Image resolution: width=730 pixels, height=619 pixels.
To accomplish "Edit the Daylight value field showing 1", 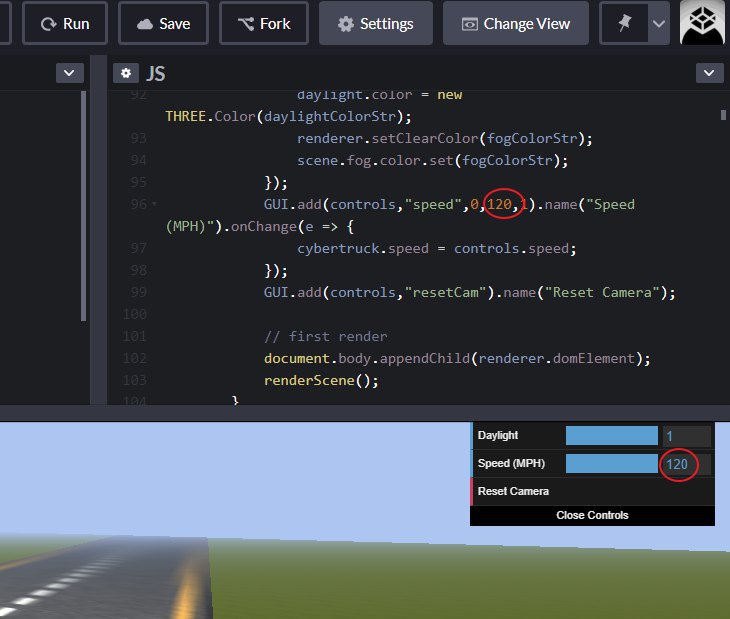I will coord(687,436).
